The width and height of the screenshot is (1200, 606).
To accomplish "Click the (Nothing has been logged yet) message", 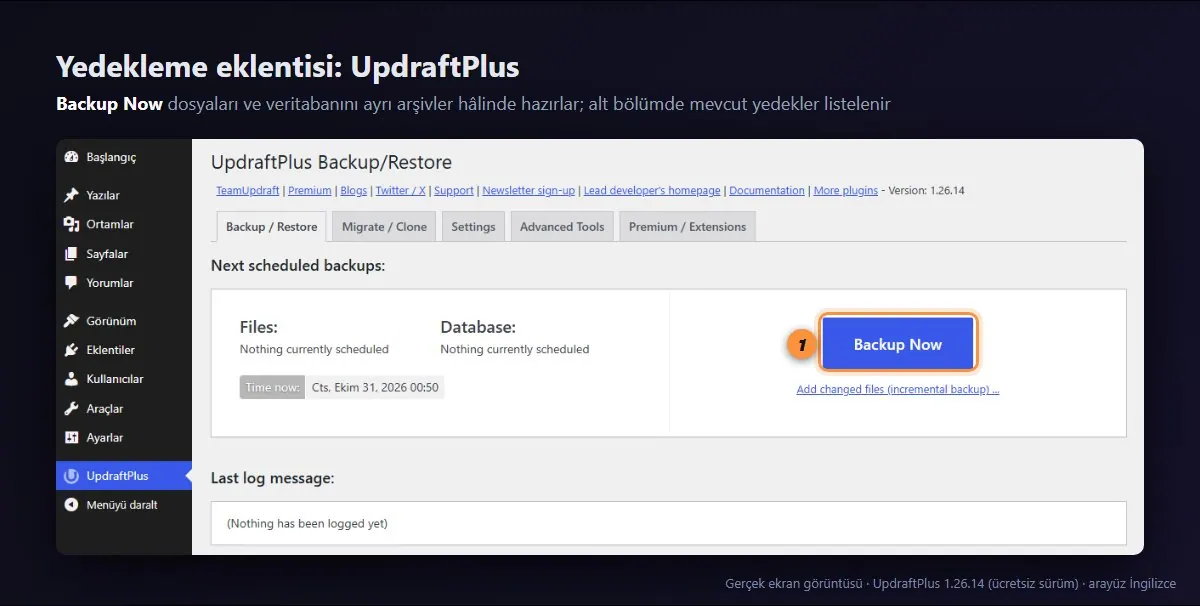I will (307, 523).
